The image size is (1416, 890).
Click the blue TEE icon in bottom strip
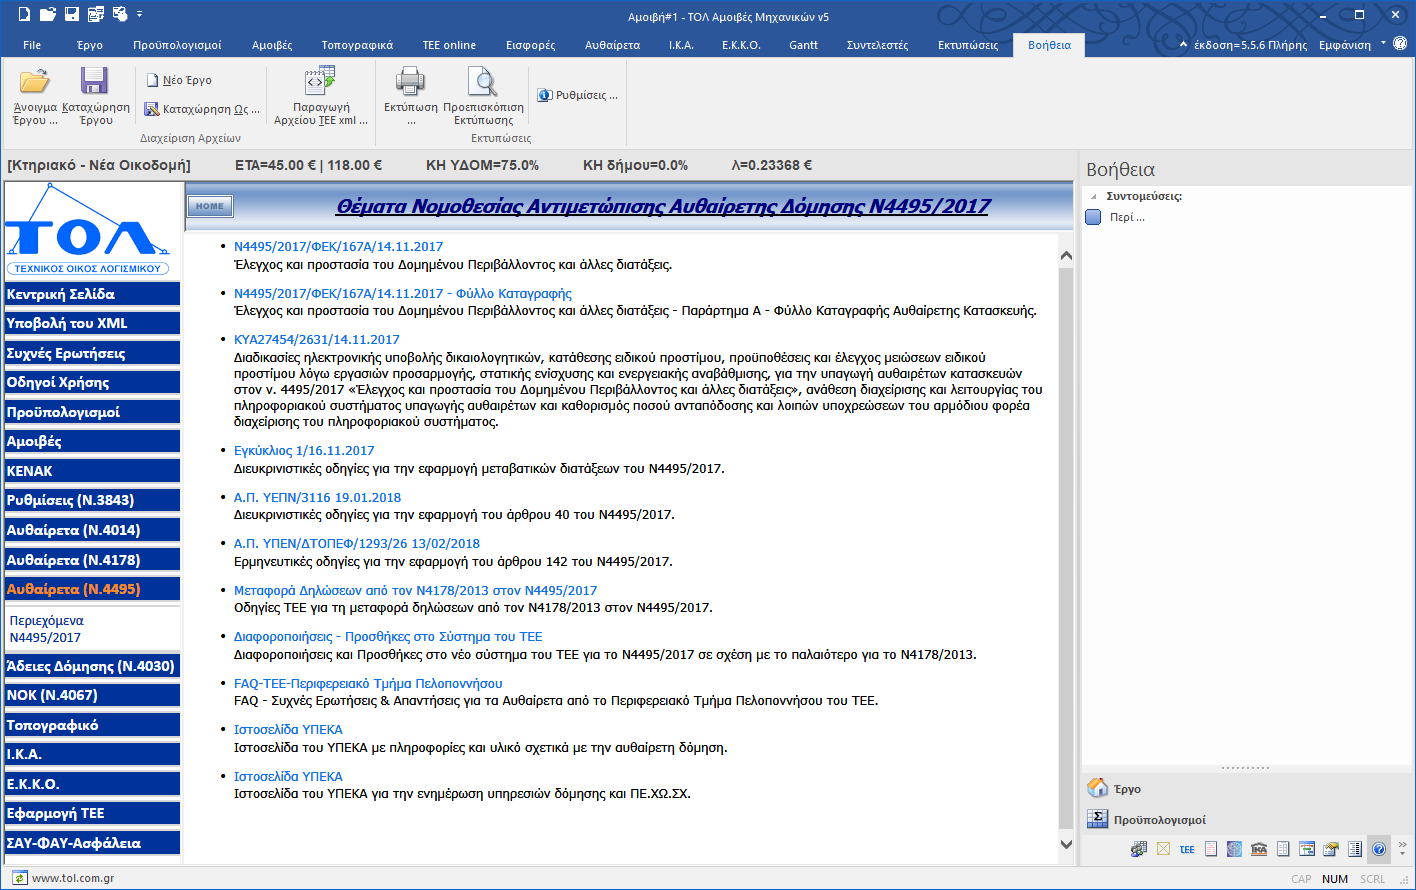1186,850
